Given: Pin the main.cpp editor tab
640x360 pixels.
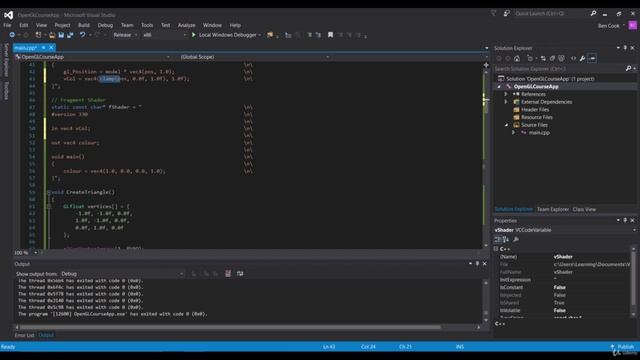Looking at the screenshot, I should [43, 48].
